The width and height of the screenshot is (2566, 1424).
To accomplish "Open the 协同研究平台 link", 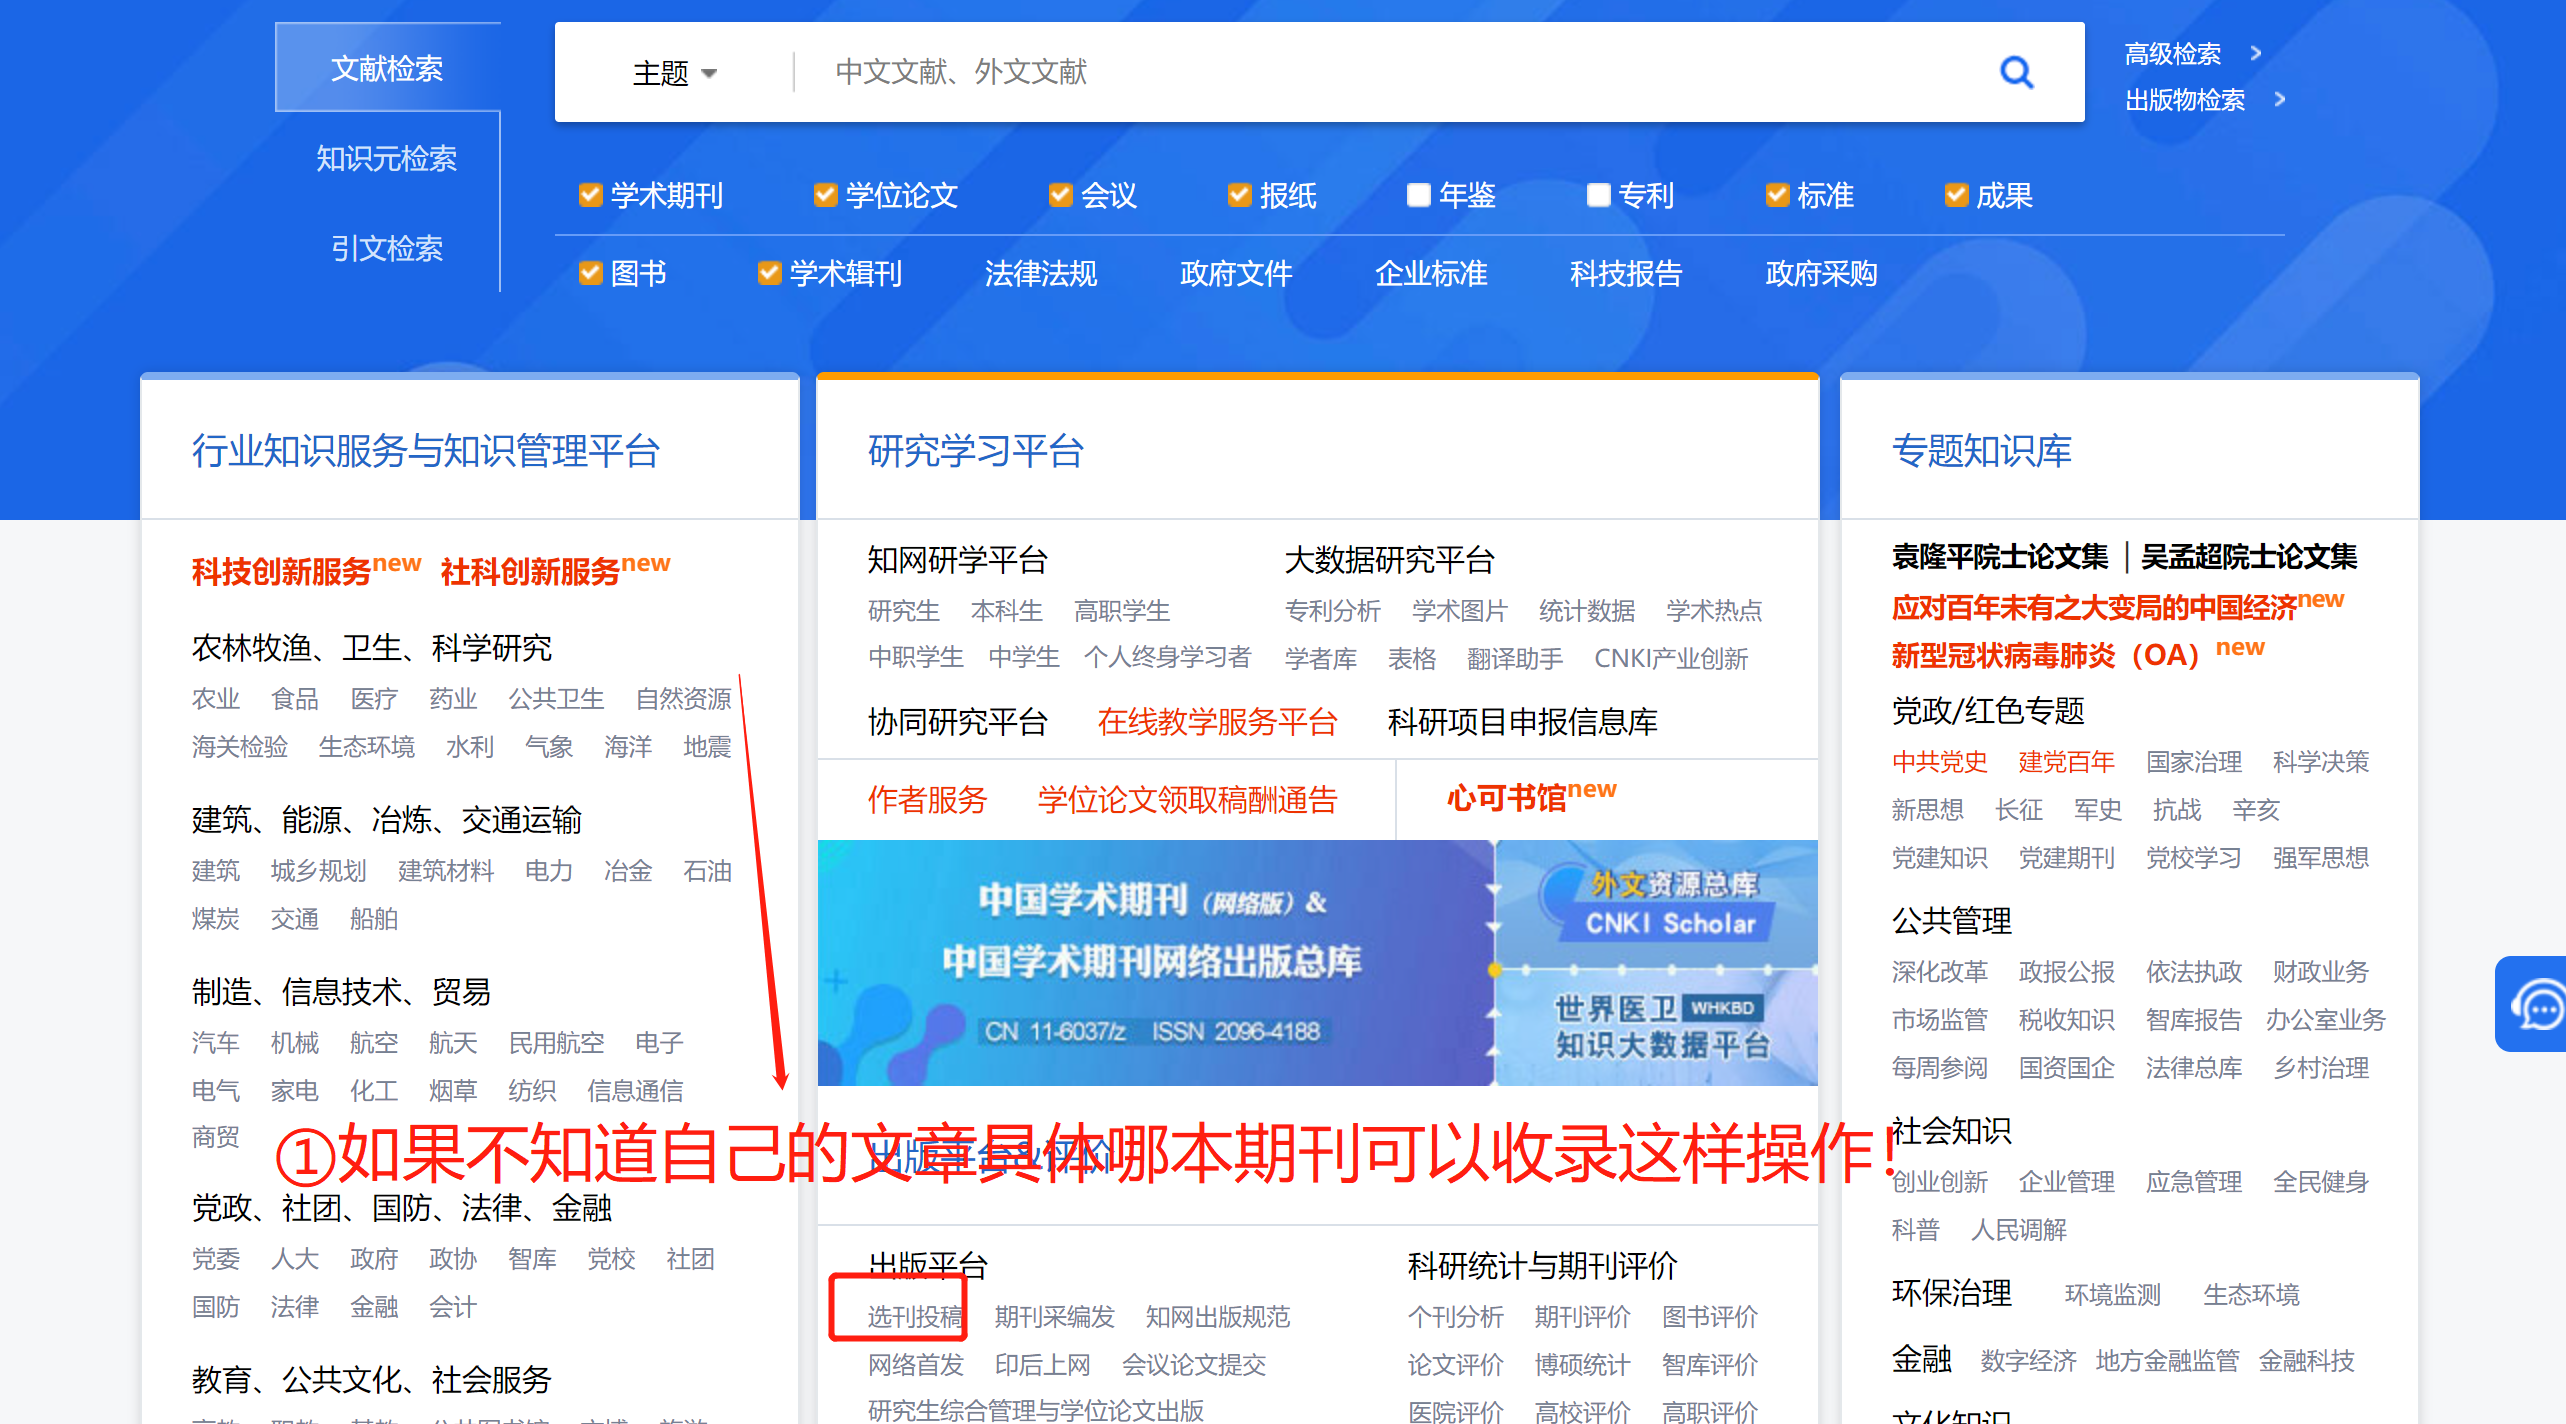I will click(957, 721).
